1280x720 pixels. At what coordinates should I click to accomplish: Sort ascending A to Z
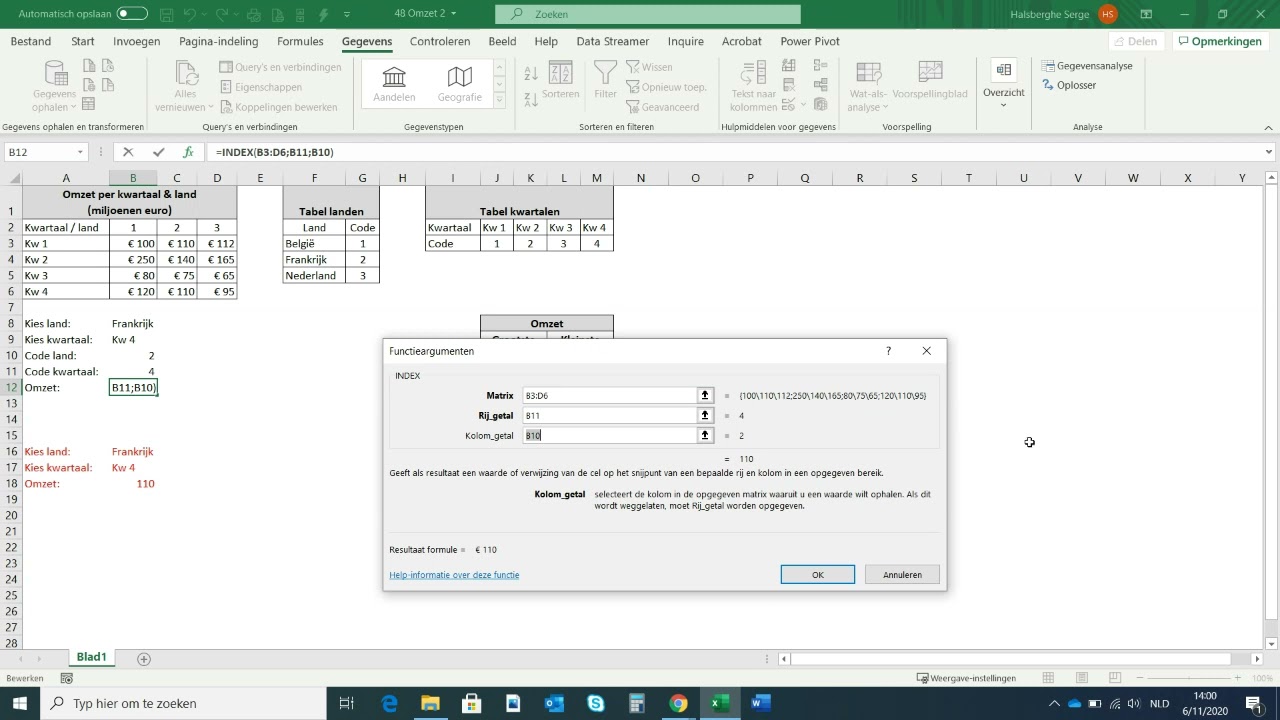(x=531, y=73)
